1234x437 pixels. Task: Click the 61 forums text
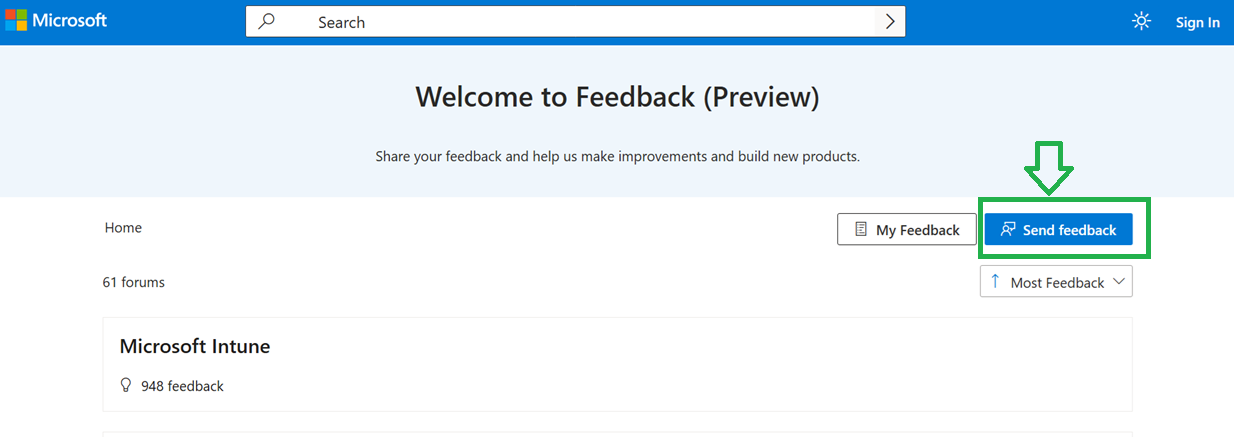click(134, 282)
